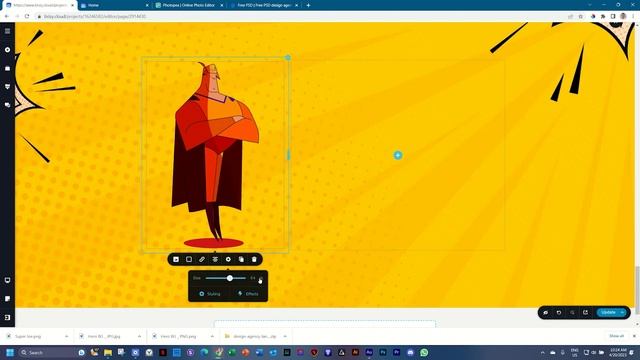Click the zoom magnifier icon in bottom bar
Image resolution: width=640 pixels, height=360 pixels.
[572, 313]
